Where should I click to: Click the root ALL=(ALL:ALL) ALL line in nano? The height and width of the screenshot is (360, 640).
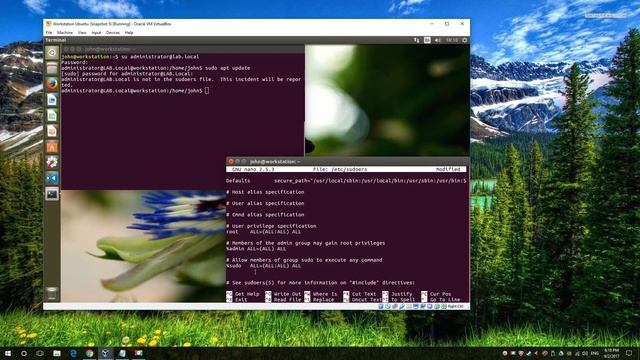pos(264,232)
